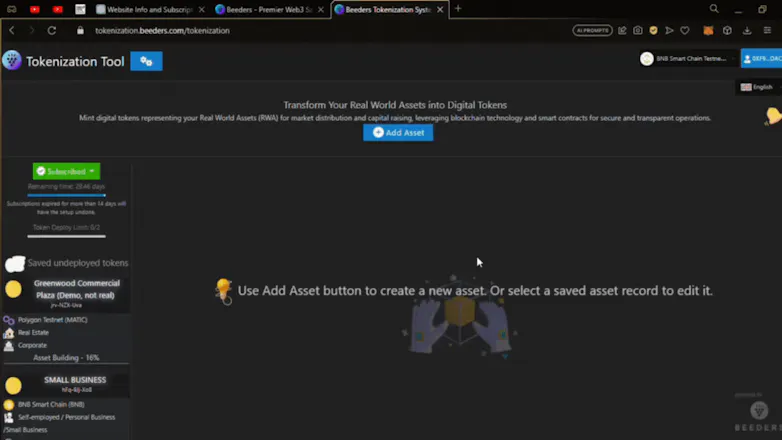Click the 'Asset Building - 16%' progress text
Image resolution: width=782 pixels, height=440 pixels.
click(66, 358)
